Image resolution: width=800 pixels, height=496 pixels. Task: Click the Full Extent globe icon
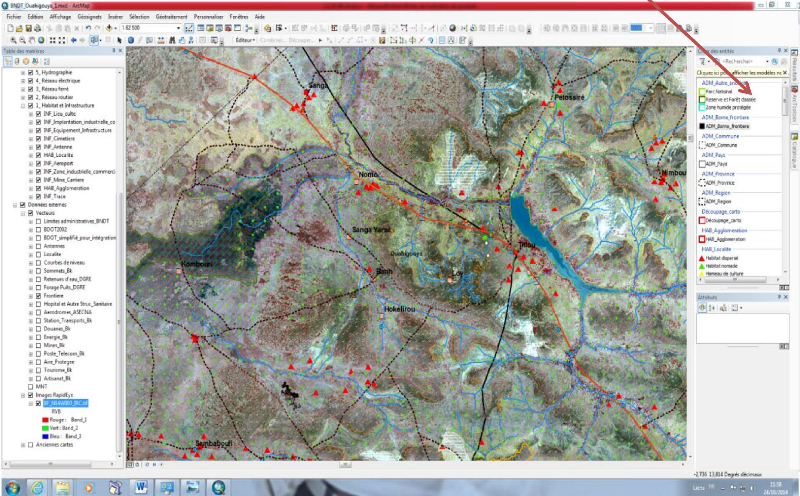tap(40, 41)
